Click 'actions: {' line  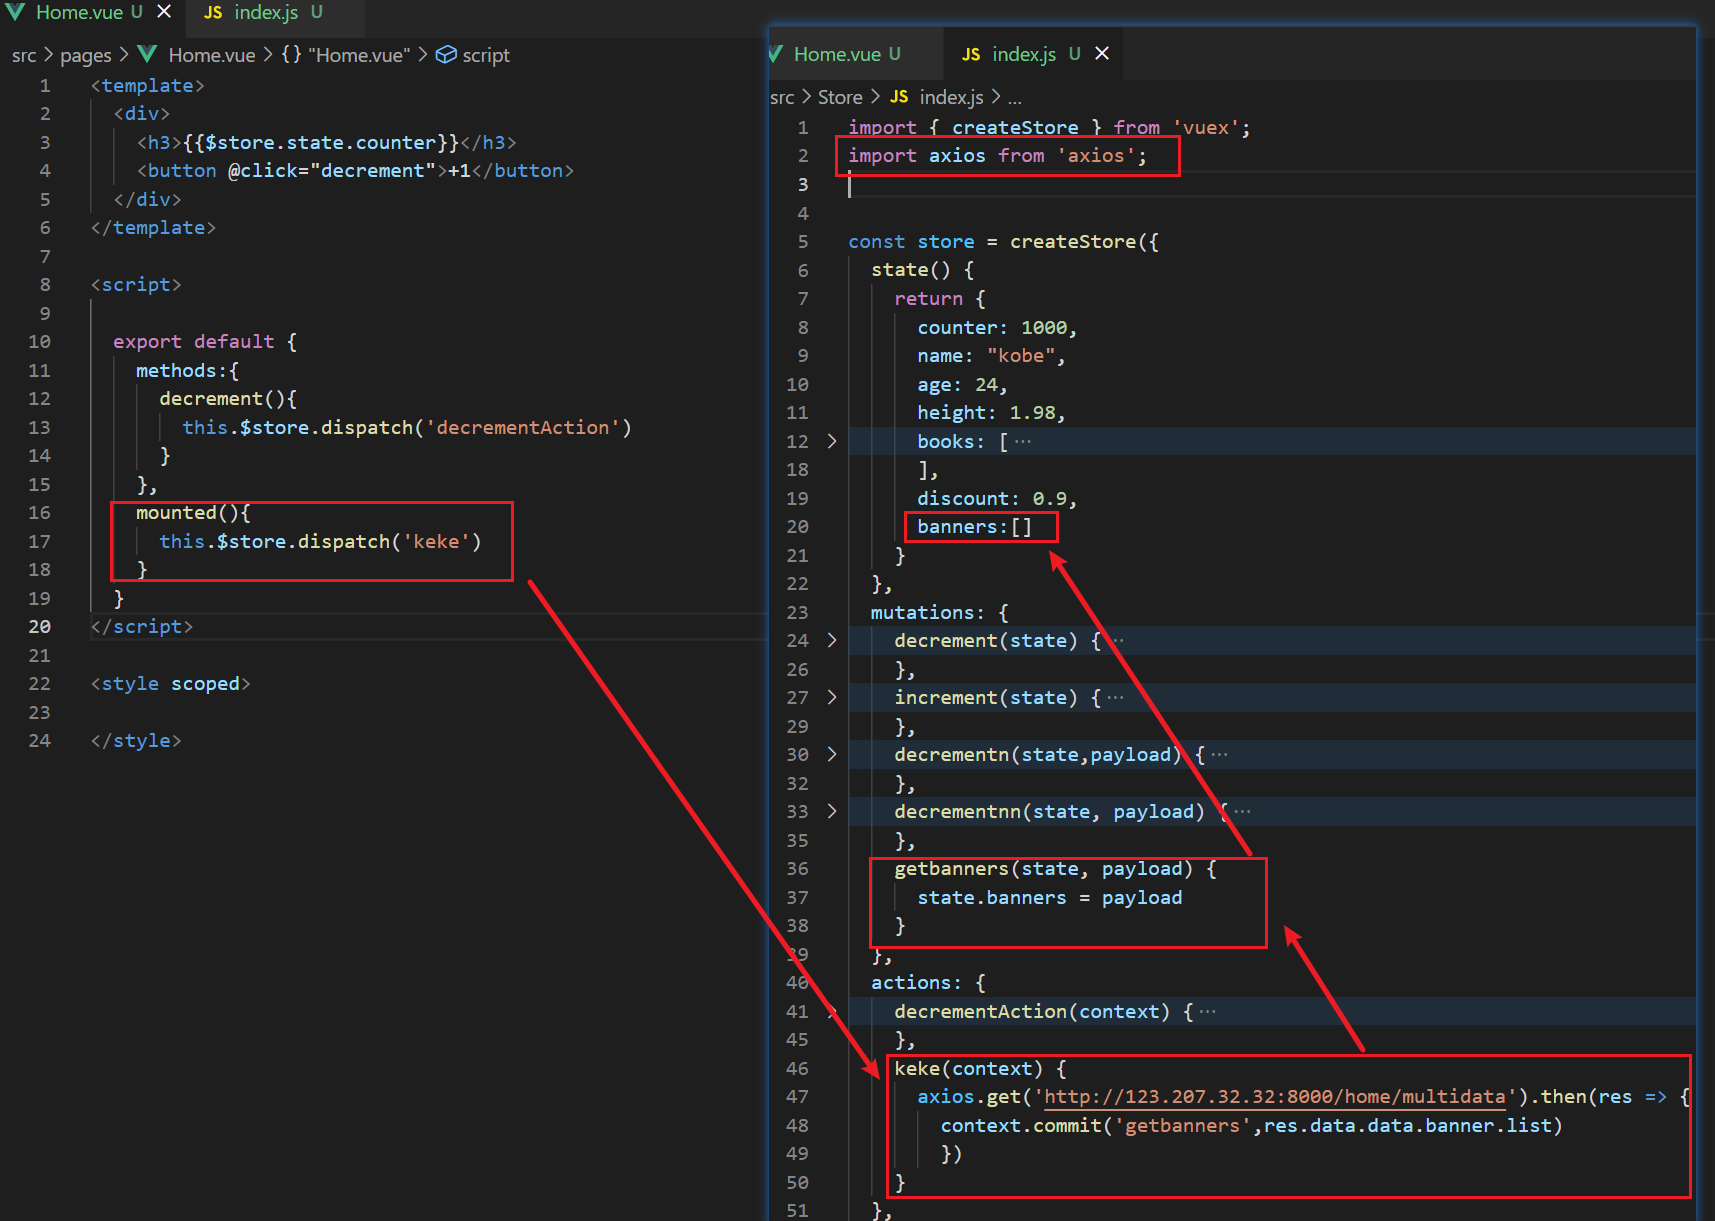point(928,982)
